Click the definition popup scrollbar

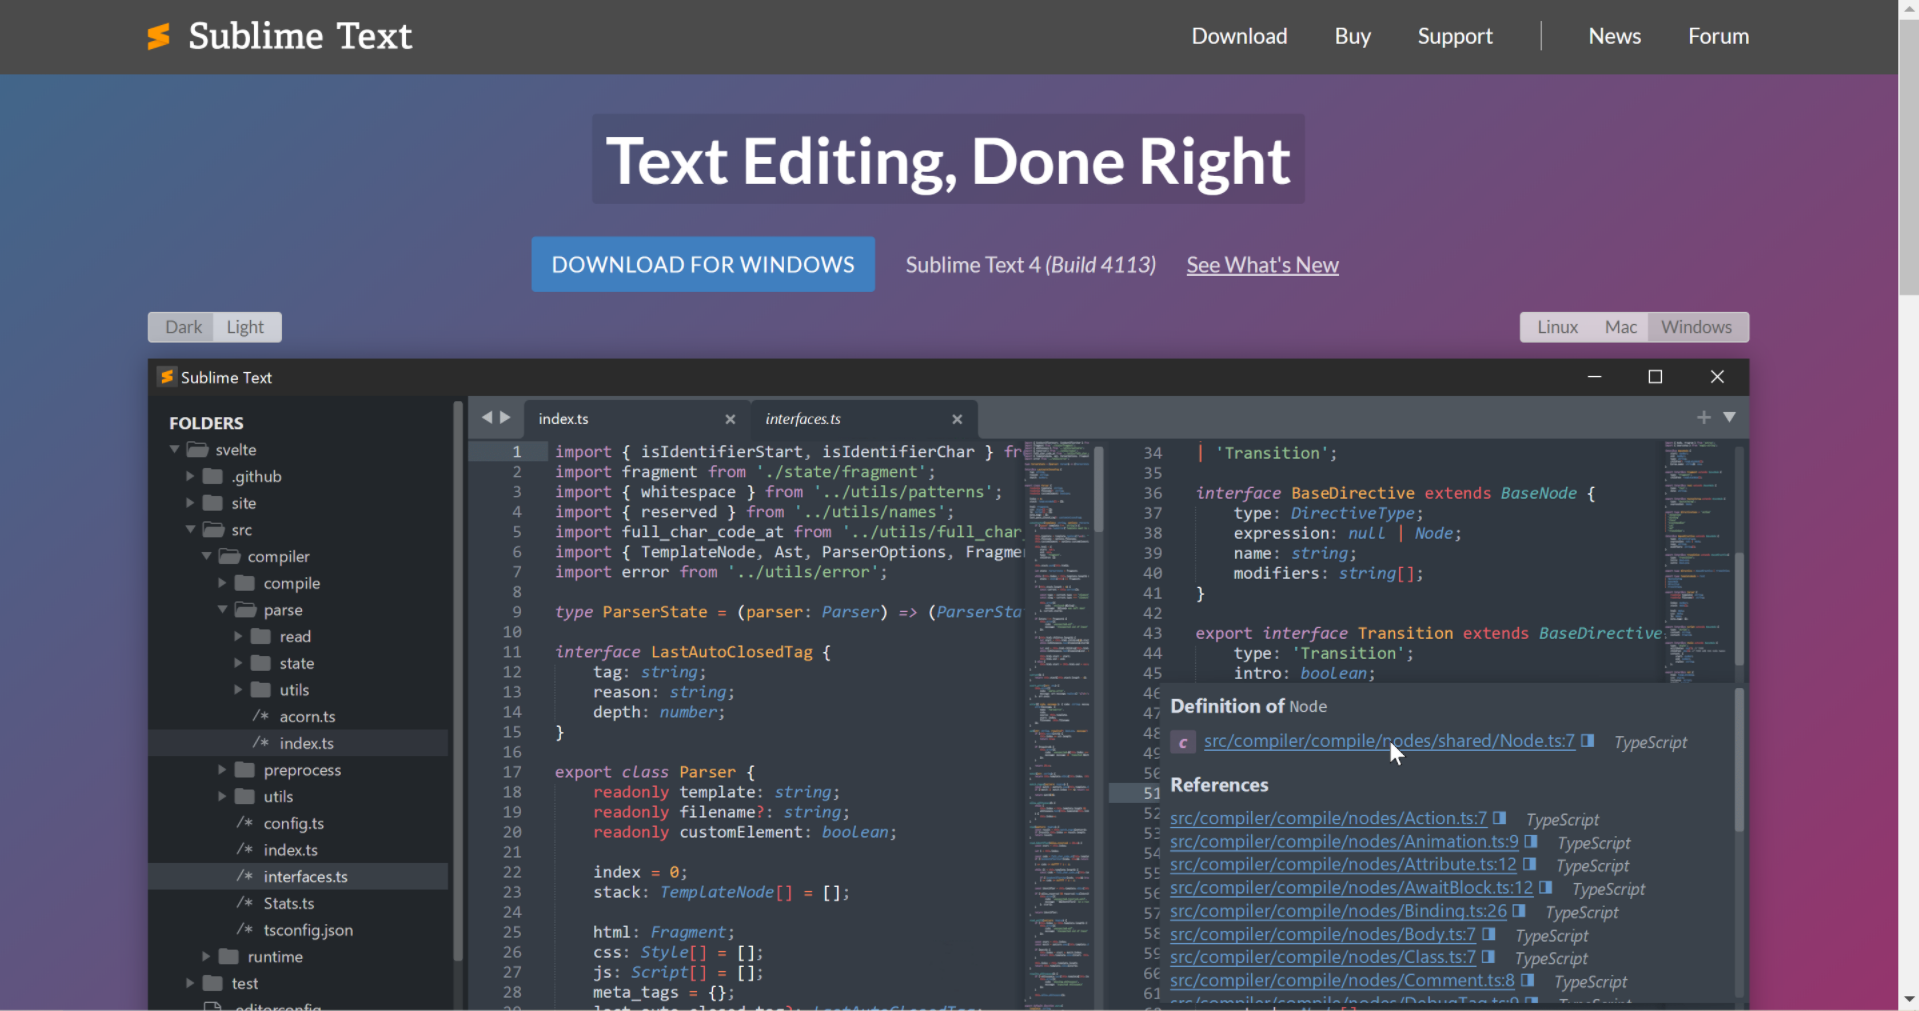pyautogui.click(x=1740, y=760)
